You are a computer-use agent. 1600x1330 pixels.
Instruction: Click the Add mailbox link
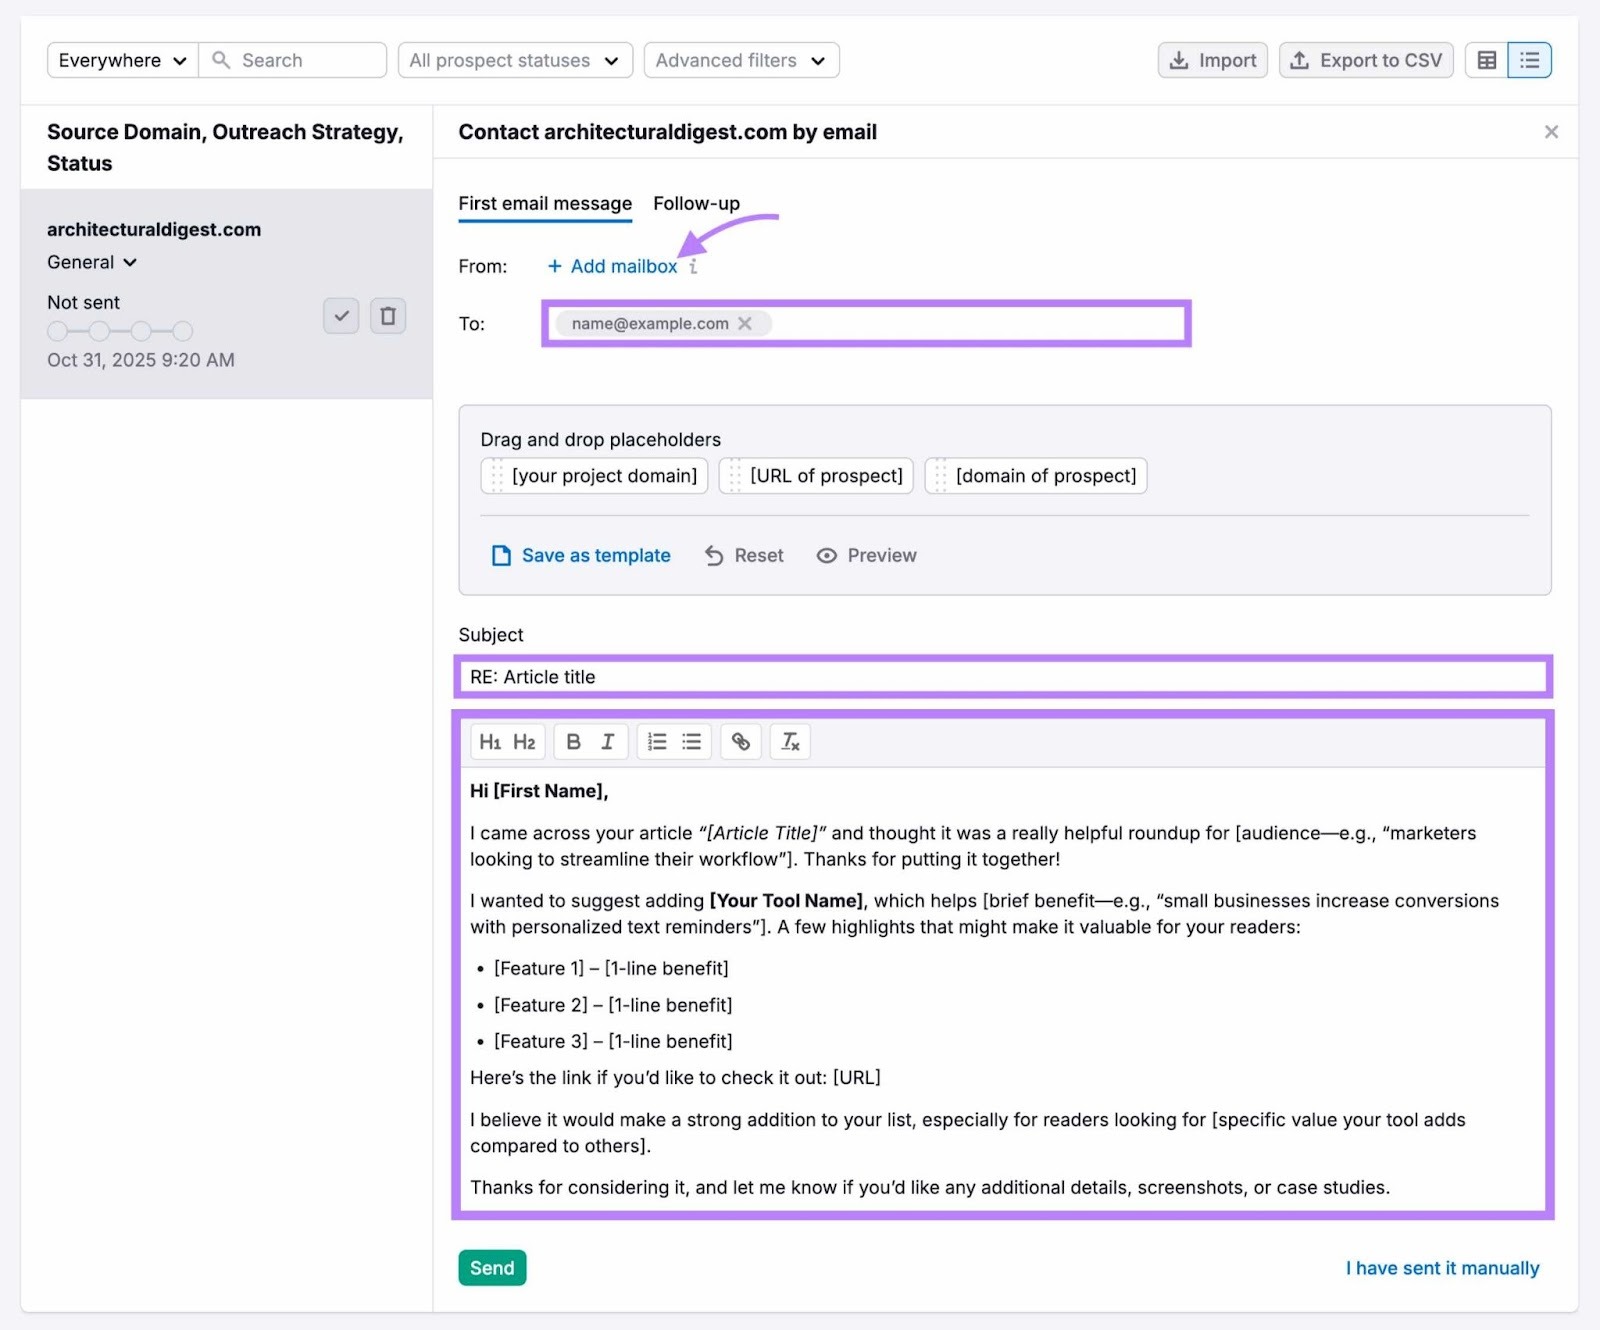[x=611, y=266]
